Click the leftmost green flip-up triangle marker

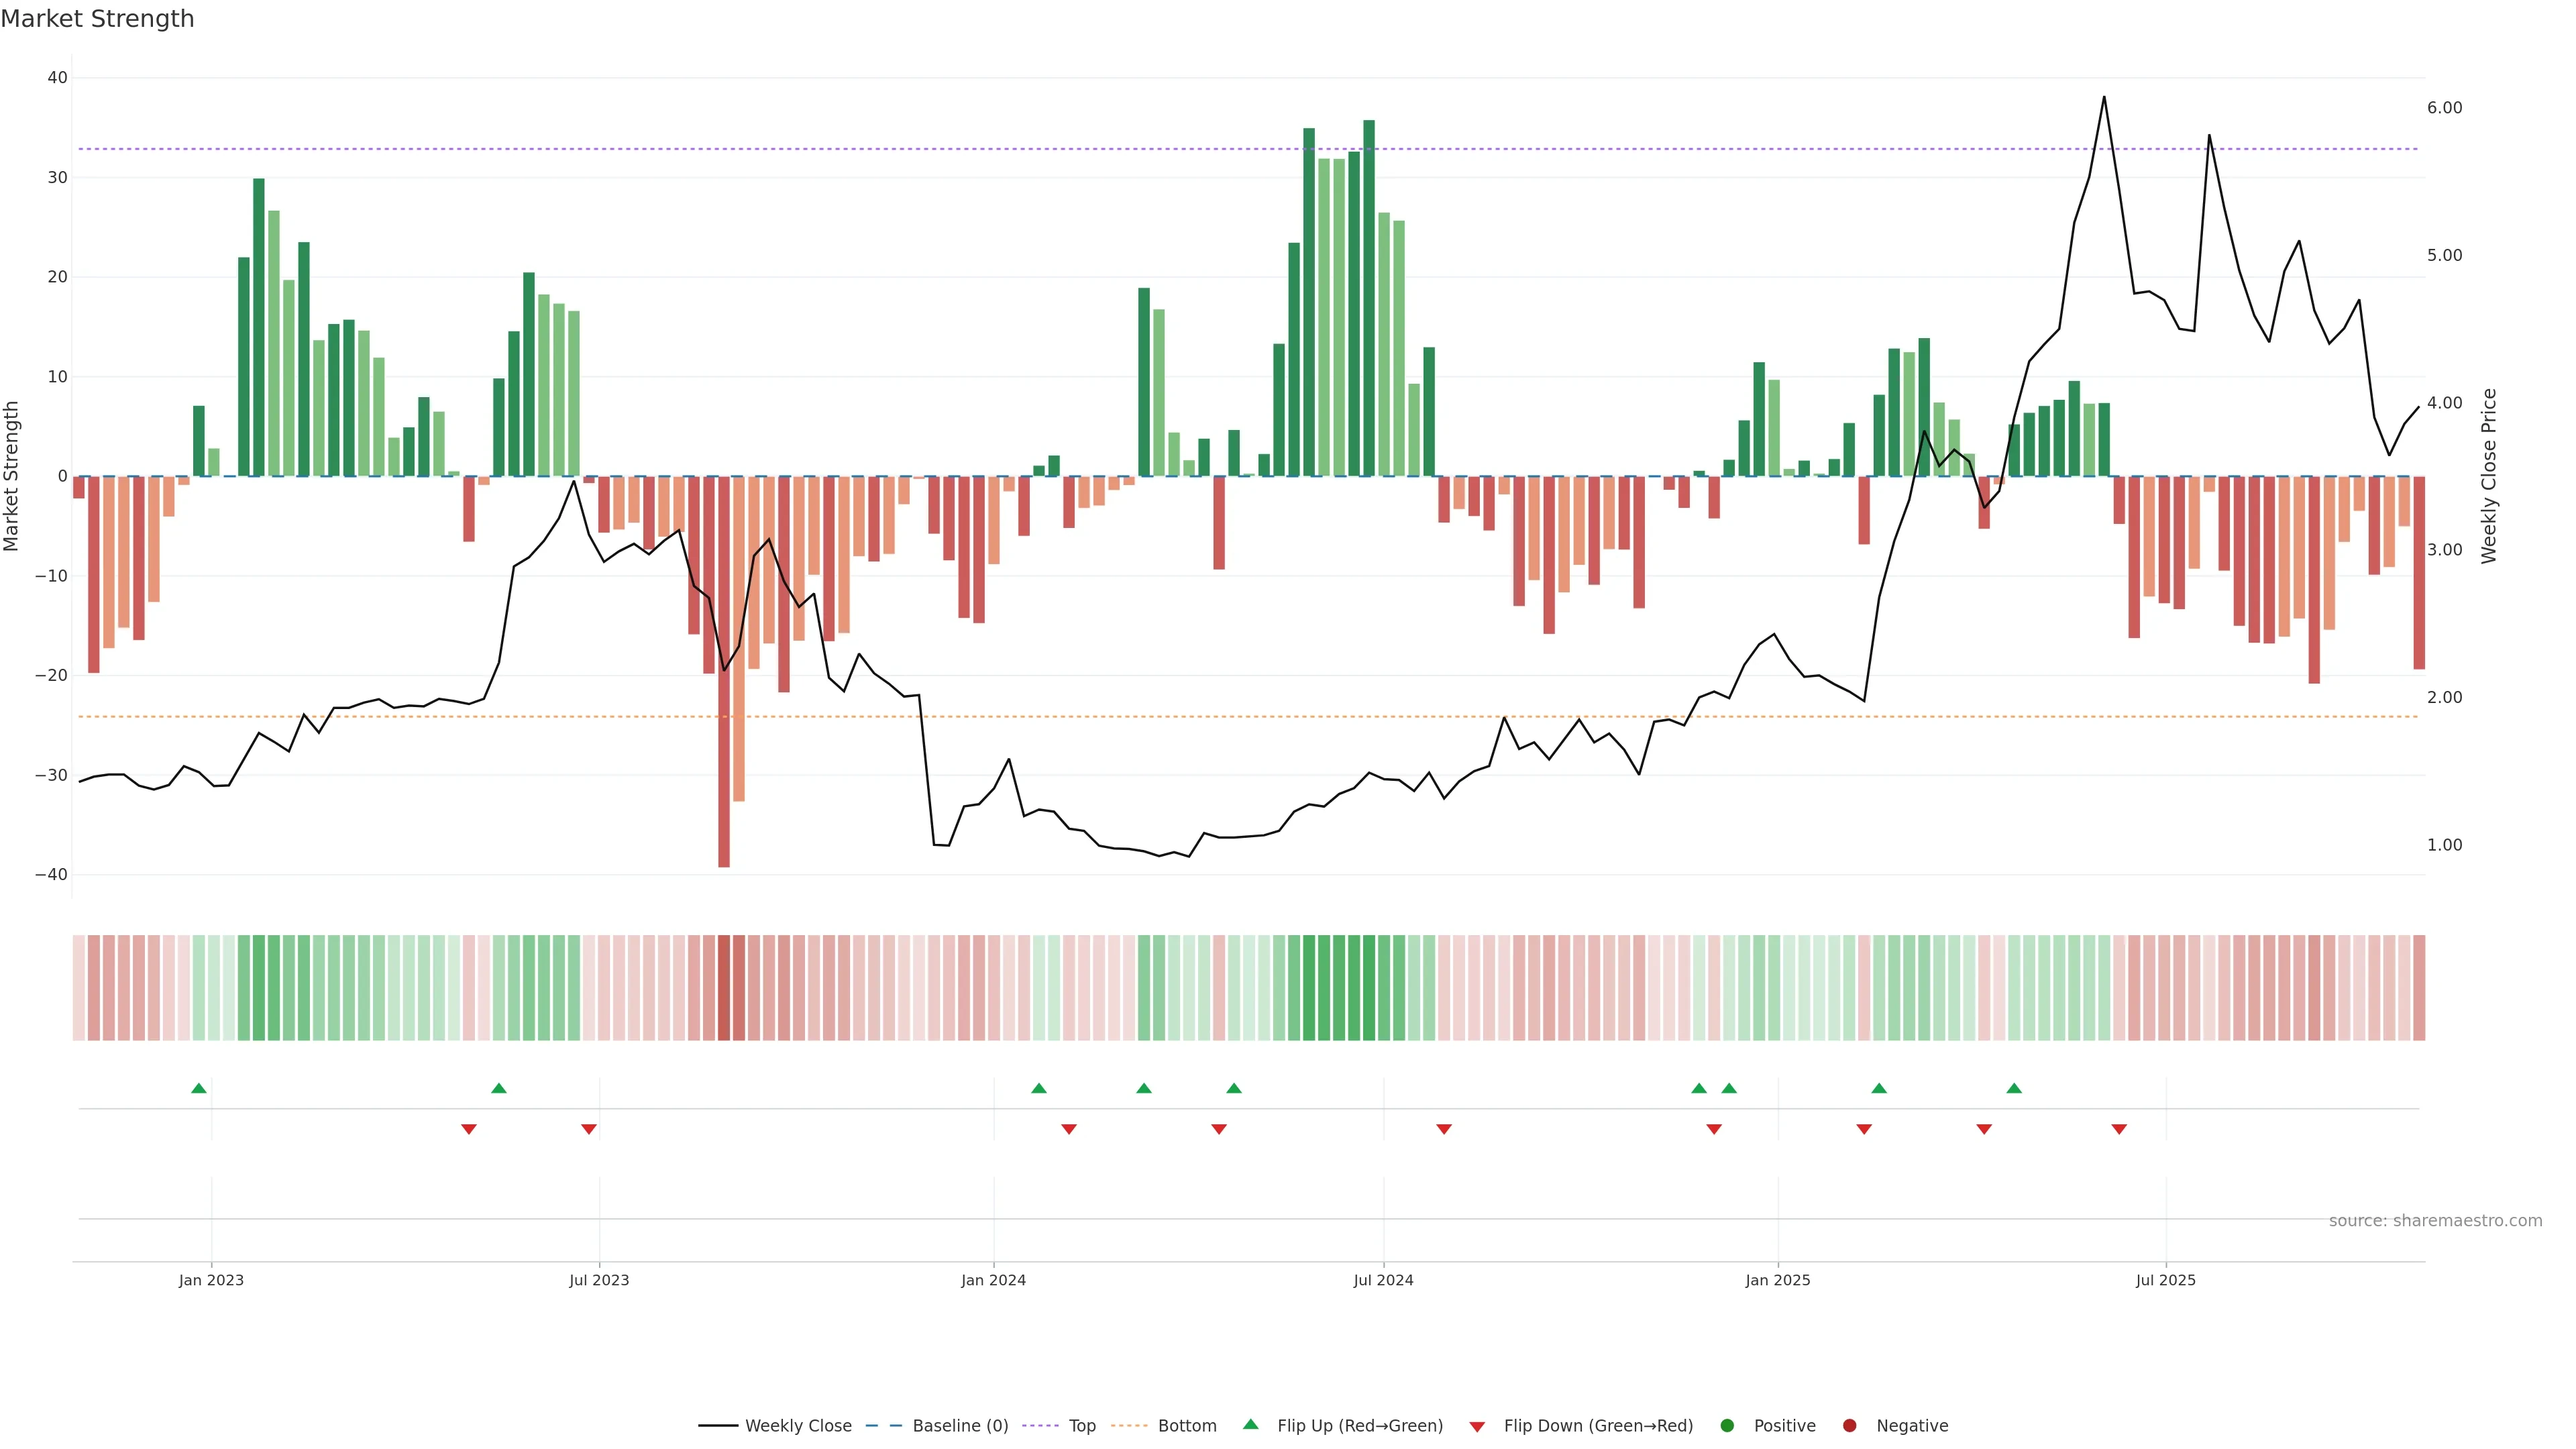pyautogui.click(x=199, y=1088)
